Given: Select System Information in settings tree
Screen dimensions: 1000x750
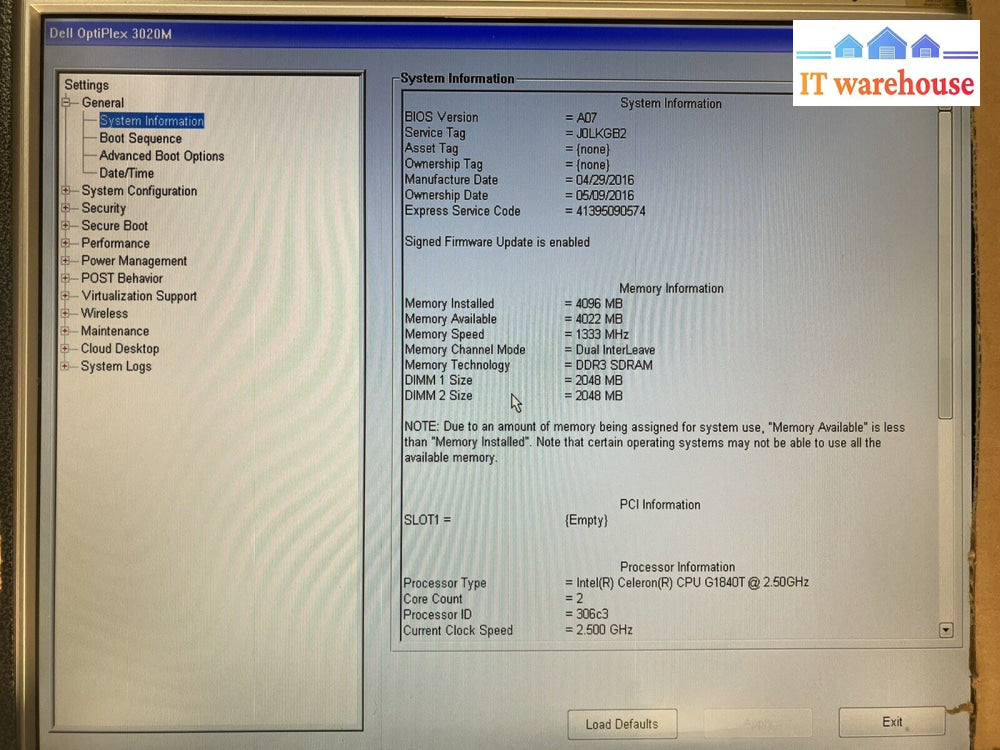Looking at the screenshot, I should coord(151,121).
